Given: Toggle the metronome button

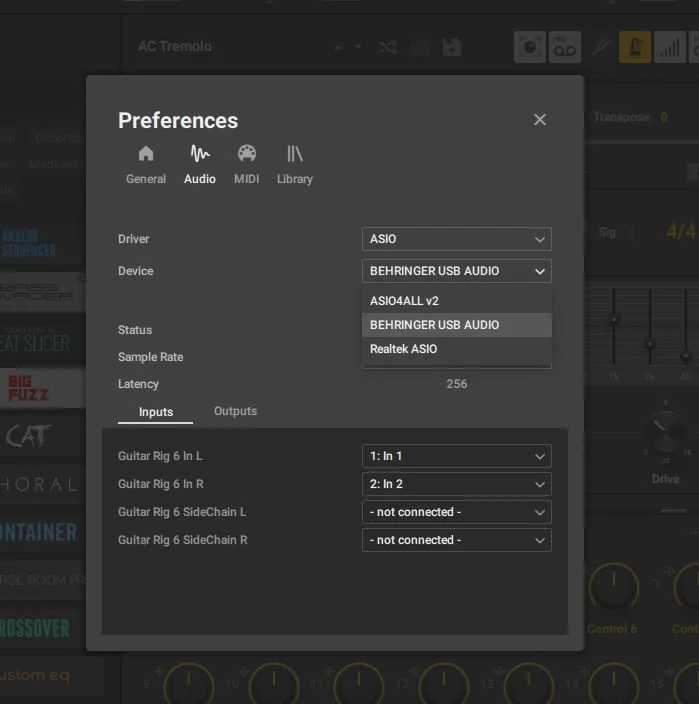Looking at the screenshot, I should coord(634,47).
